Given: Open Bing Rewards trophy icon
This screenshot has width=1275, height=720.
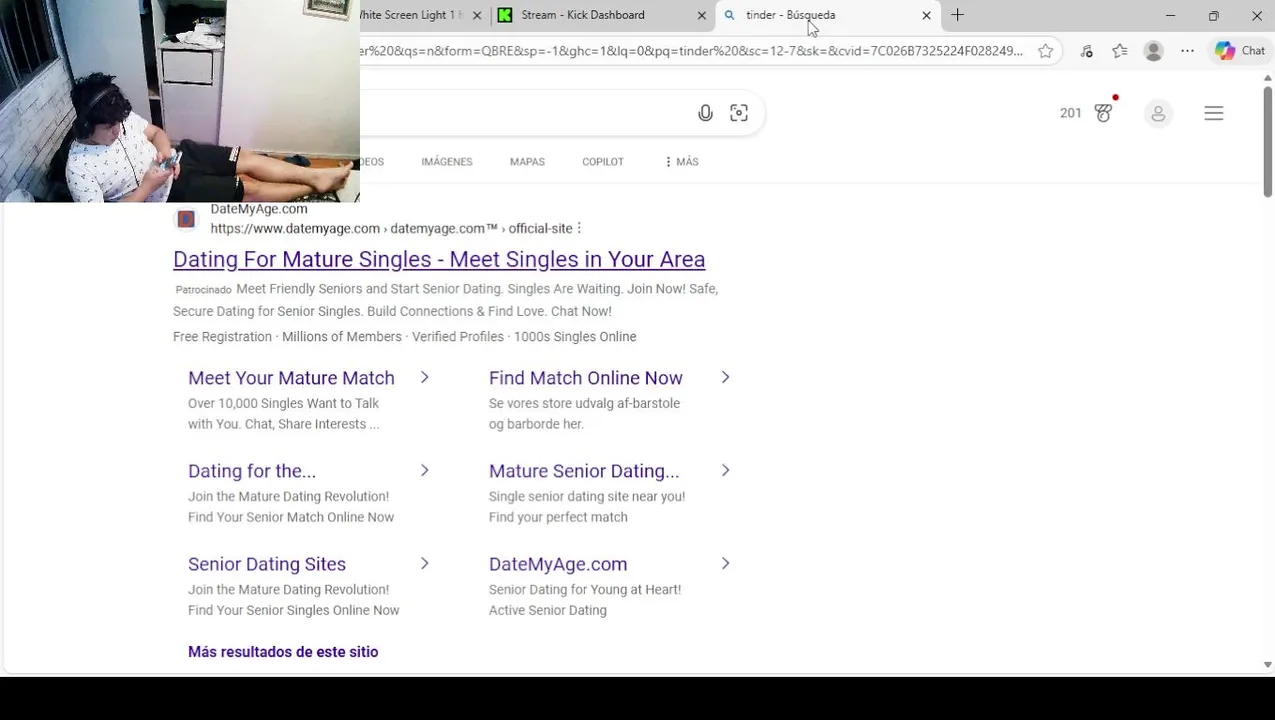Looking at the screenshot, I should [x=1104, y=113].
